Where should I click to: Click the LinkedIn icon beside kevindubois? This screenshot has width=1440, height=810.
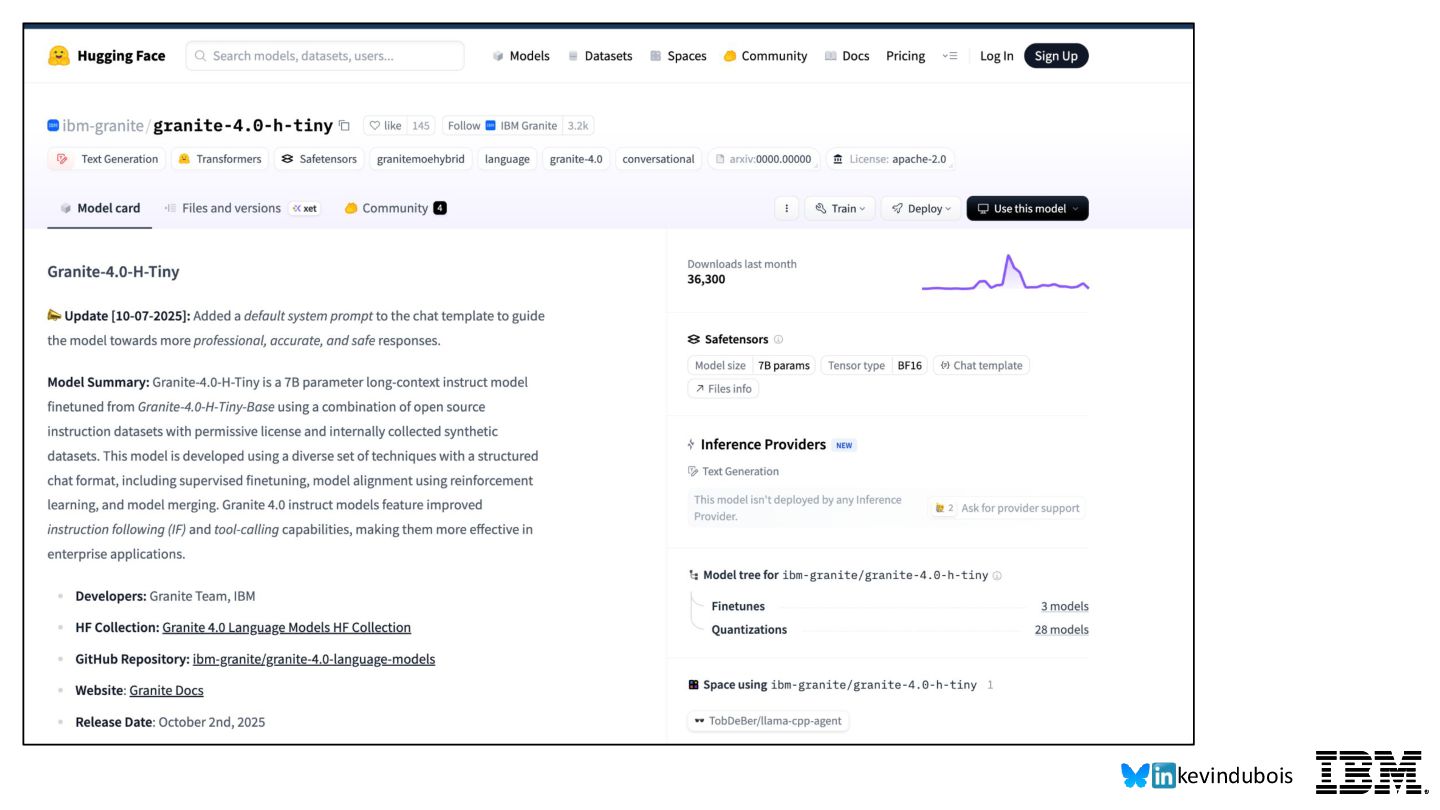coord(1163,775)
